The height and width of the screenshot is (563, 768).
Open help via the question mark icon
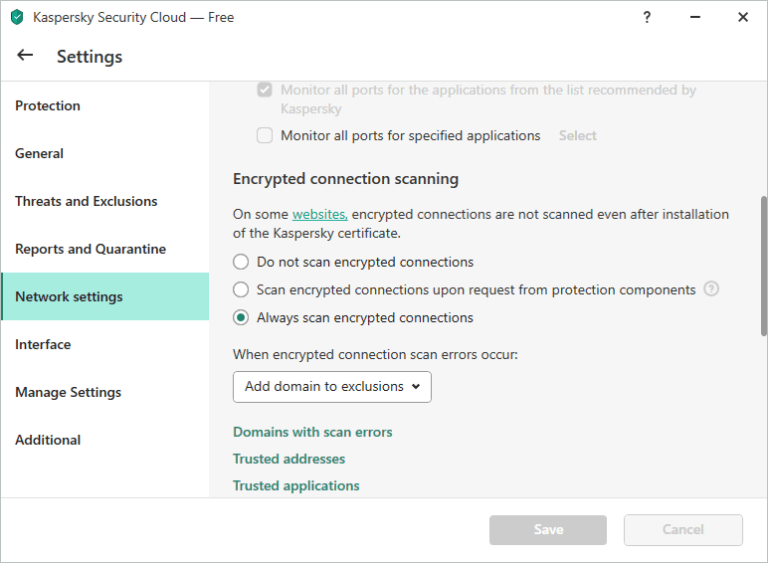tap(647, 17)
